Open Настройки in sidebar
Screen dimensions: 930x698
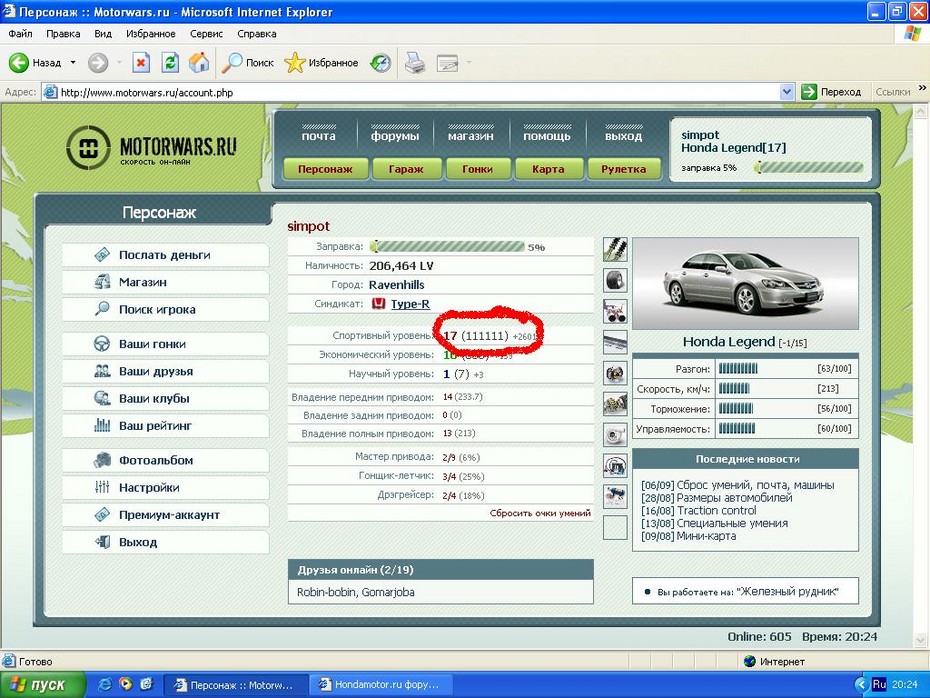coord(165,487)
